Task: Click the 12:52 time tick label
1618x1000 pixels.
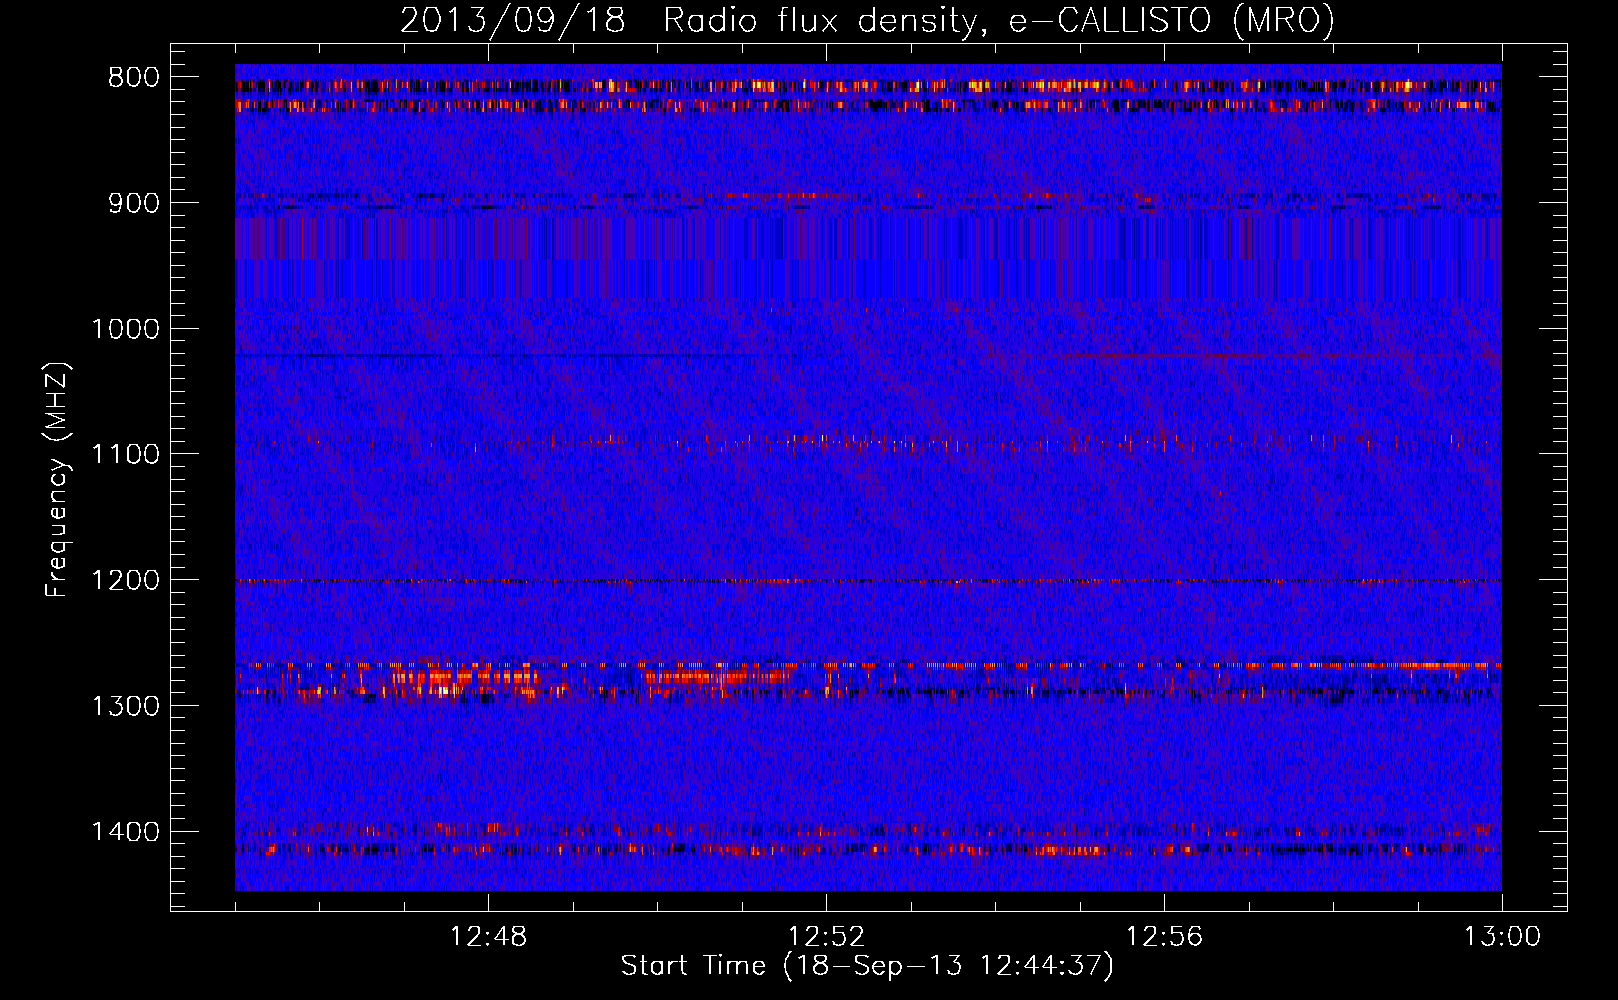Action: [826, 937]
